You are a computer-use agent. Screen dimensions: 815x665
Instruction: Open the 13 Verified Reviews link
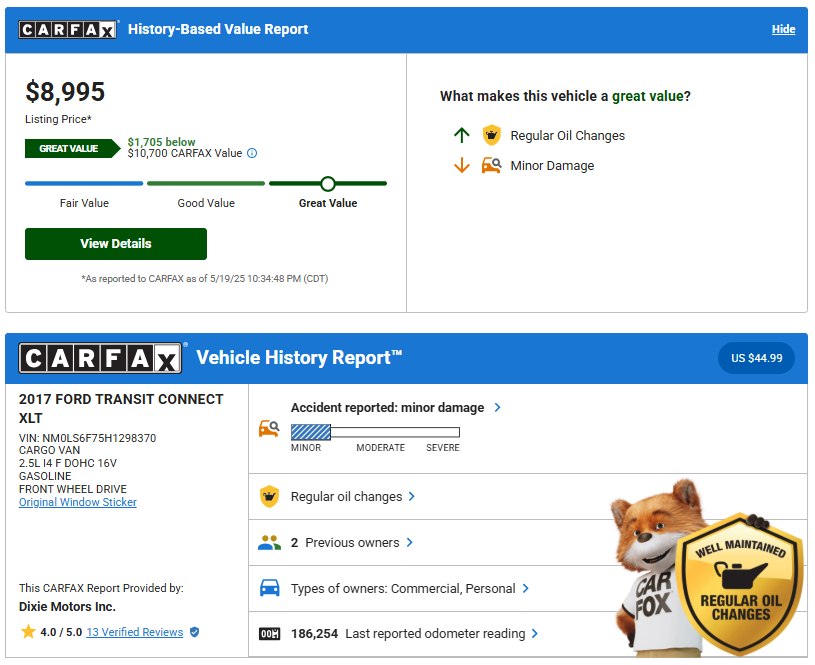135,632
